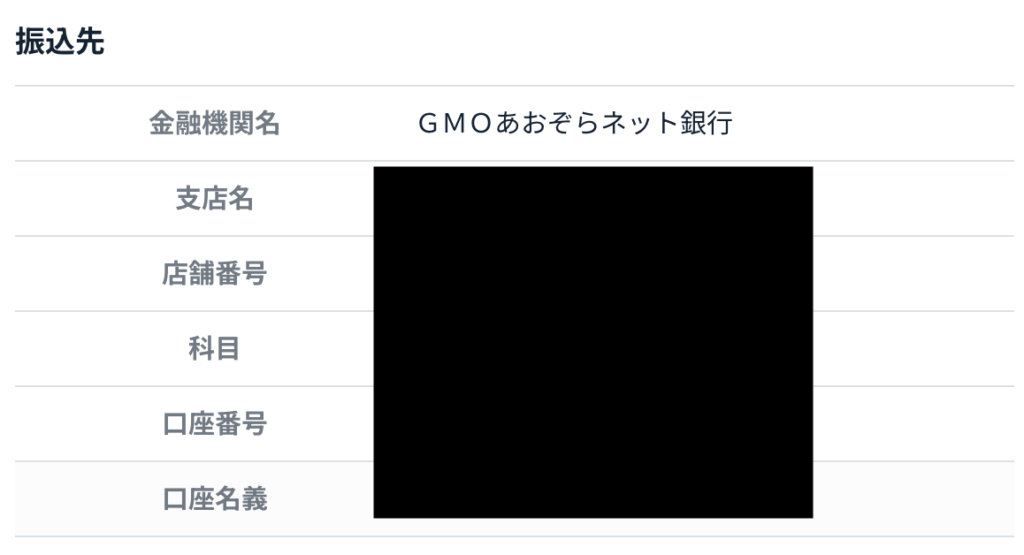This screenshot has height=555, width=1024.
Task: Select the 金融機関名 row label
Action: [x=214, y=124]
